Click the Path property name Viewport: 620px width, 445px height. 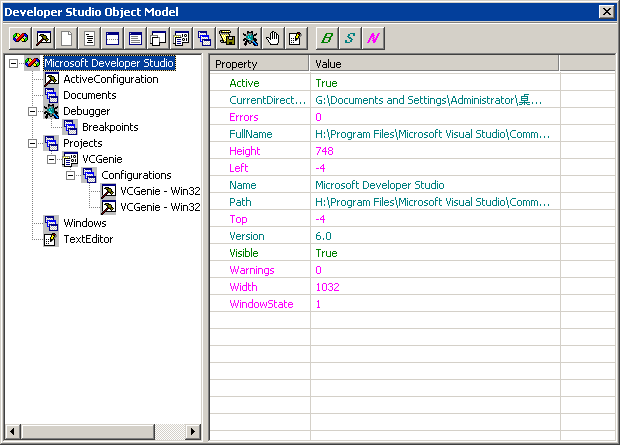pyautogui.click(x=240, y=202)
